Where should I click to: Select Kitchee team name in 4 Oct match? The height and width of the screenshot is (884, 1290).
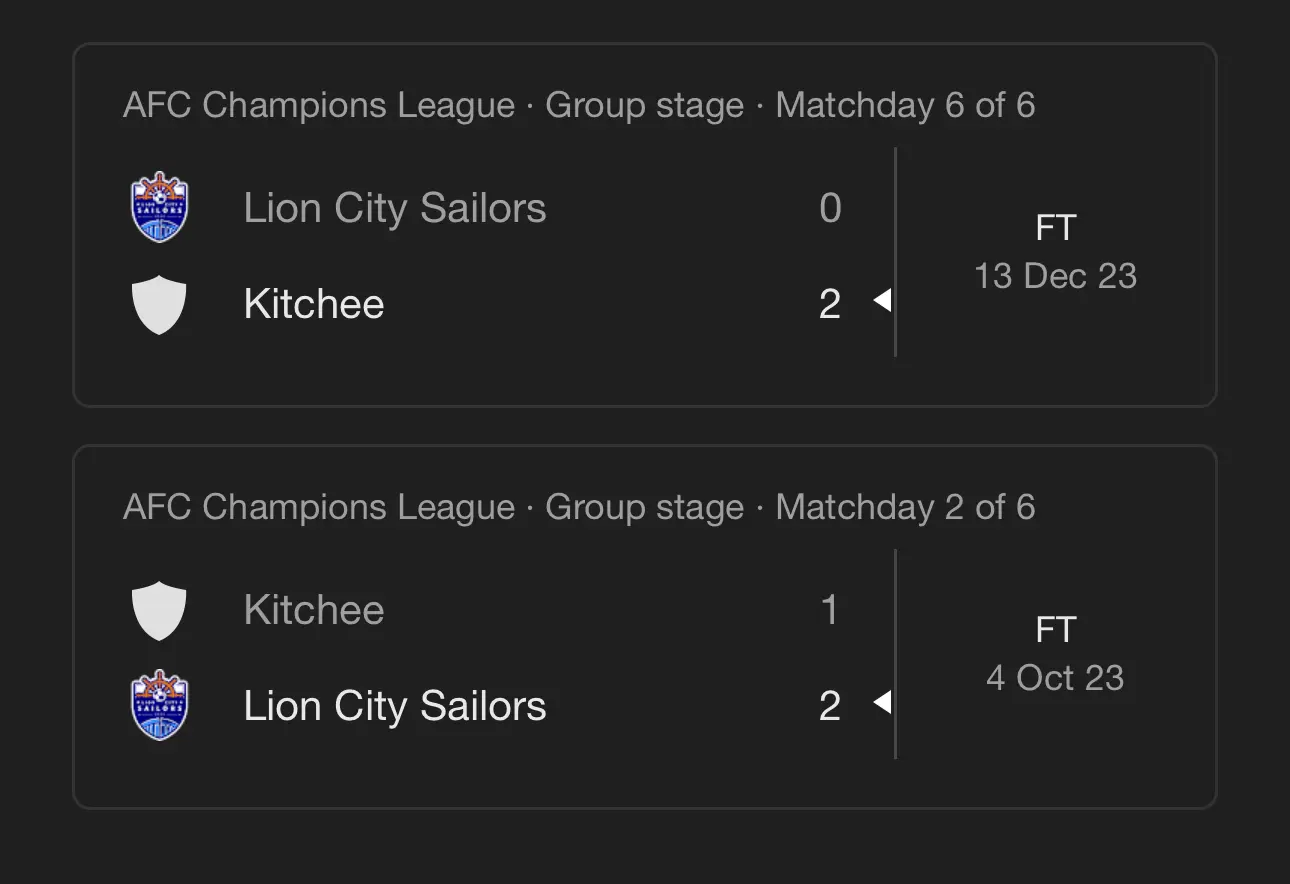(x=314, y=610)
